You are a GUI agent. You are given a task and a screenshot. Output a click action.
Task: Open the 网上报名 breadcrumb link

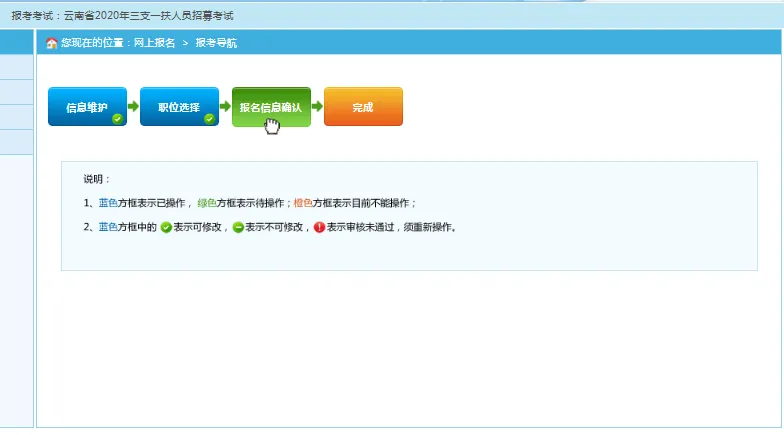(154, 43)
